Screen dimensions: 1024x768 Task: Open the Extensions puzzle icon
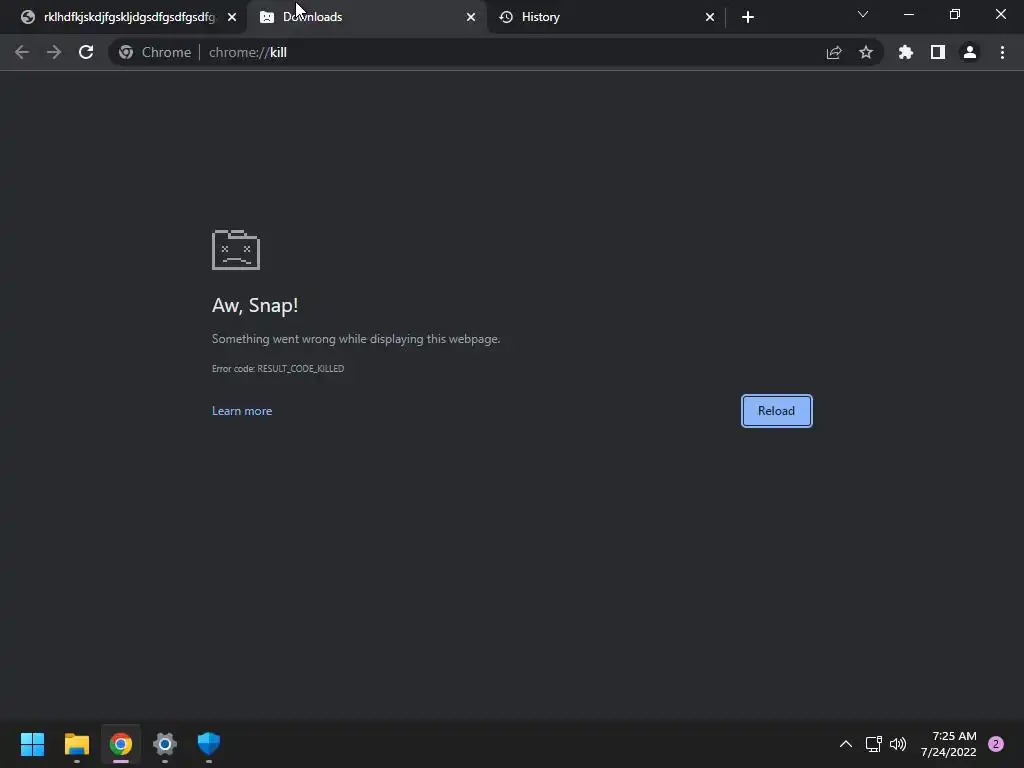pos(906,52)
